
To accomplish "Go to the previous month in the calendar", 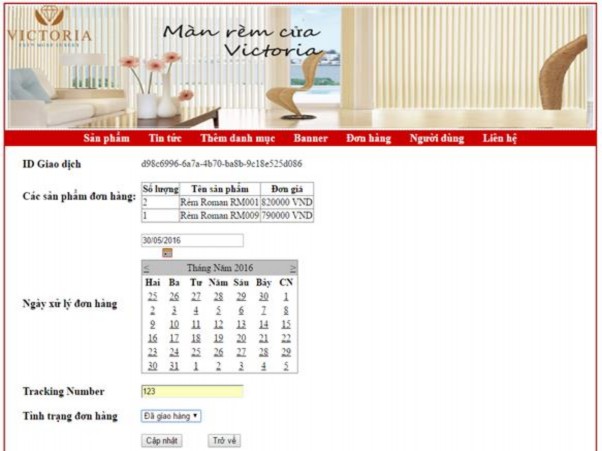I will pyautogui.click(x=146, y=268).
